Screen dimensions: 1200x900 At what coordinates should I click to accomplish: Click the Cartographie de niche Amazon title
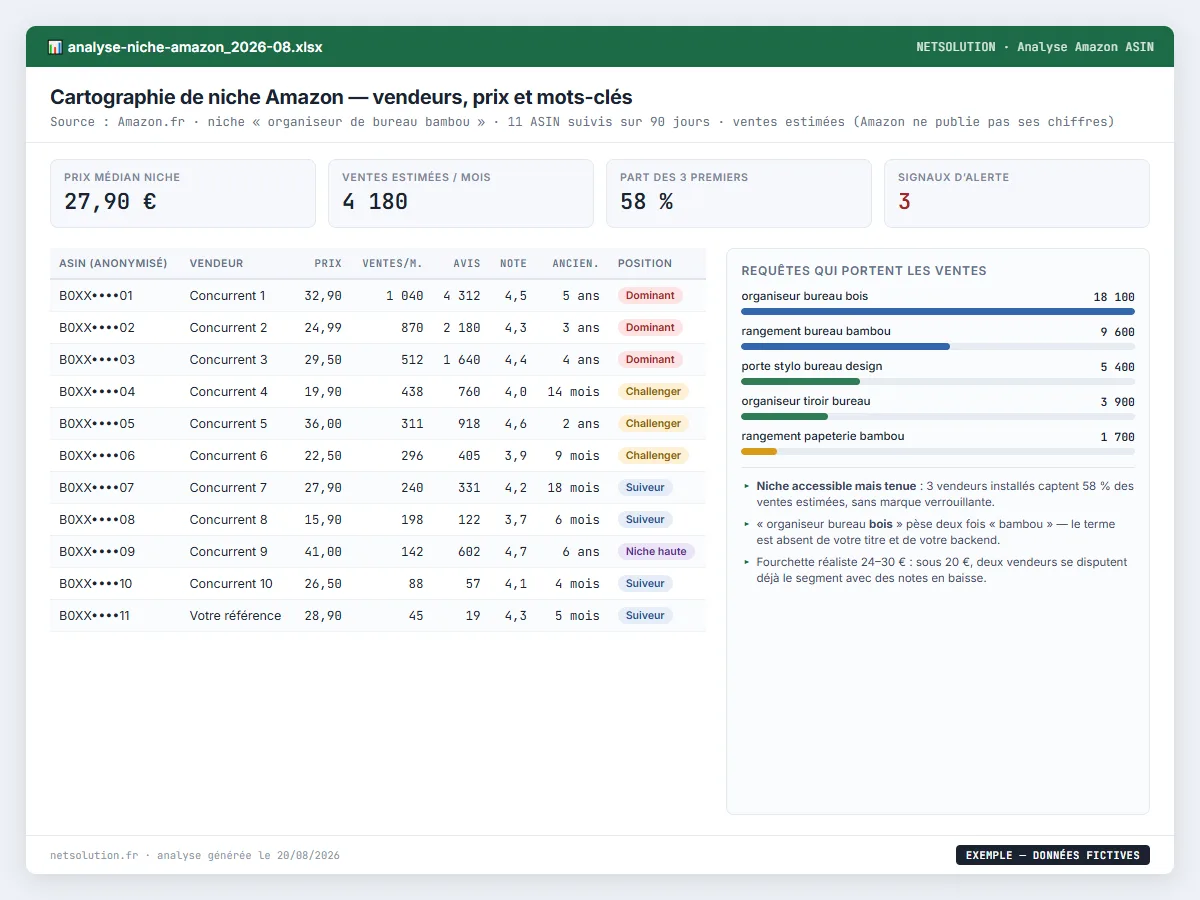point(341,97)
